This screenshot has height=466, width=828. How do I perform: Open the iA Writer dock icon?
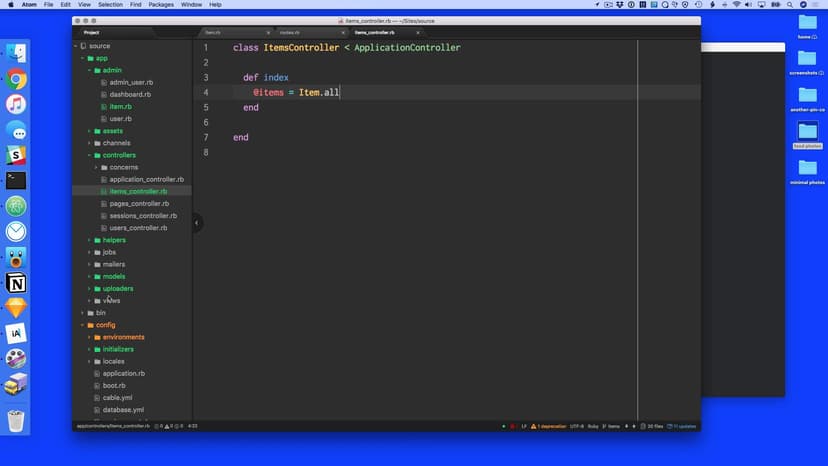(16, 334)
